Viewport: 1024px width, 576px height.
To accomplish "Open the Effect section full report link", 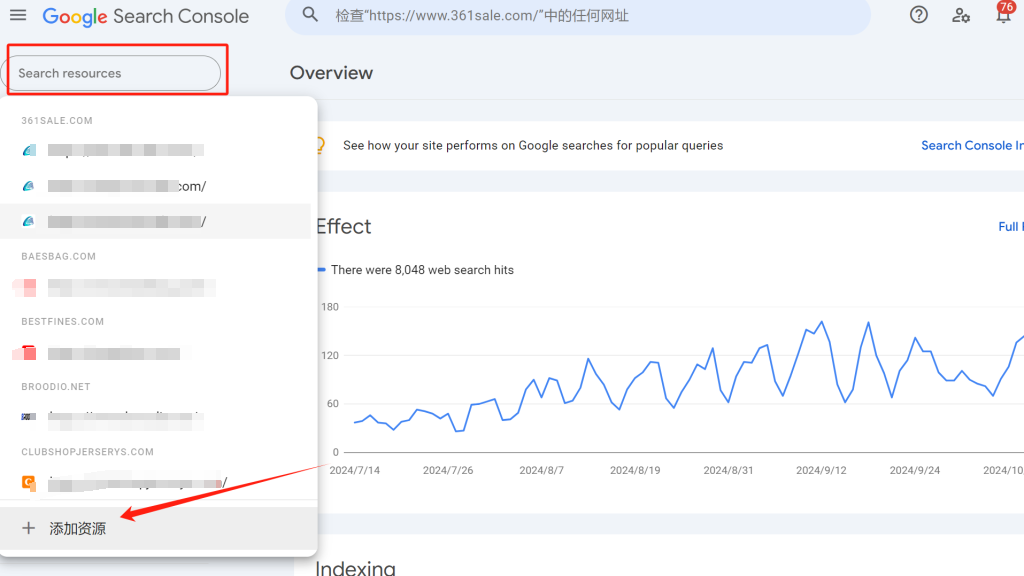I will 1010,226.
